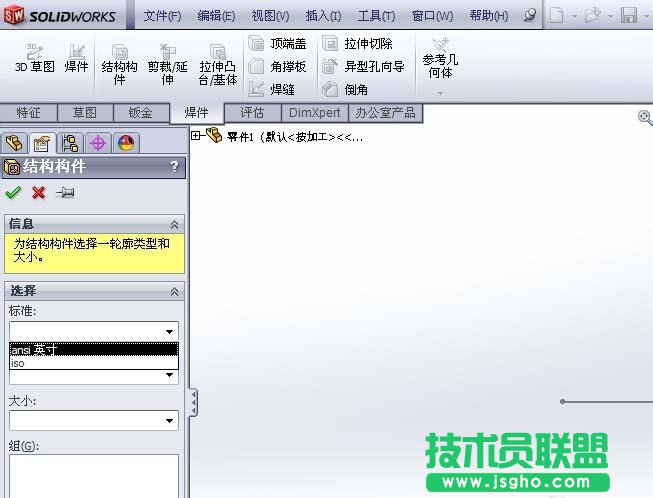Click inside the 组(G) list box
Image resolution: width=653 pixels, height=498 pixels.
click(x=94, y=476)
